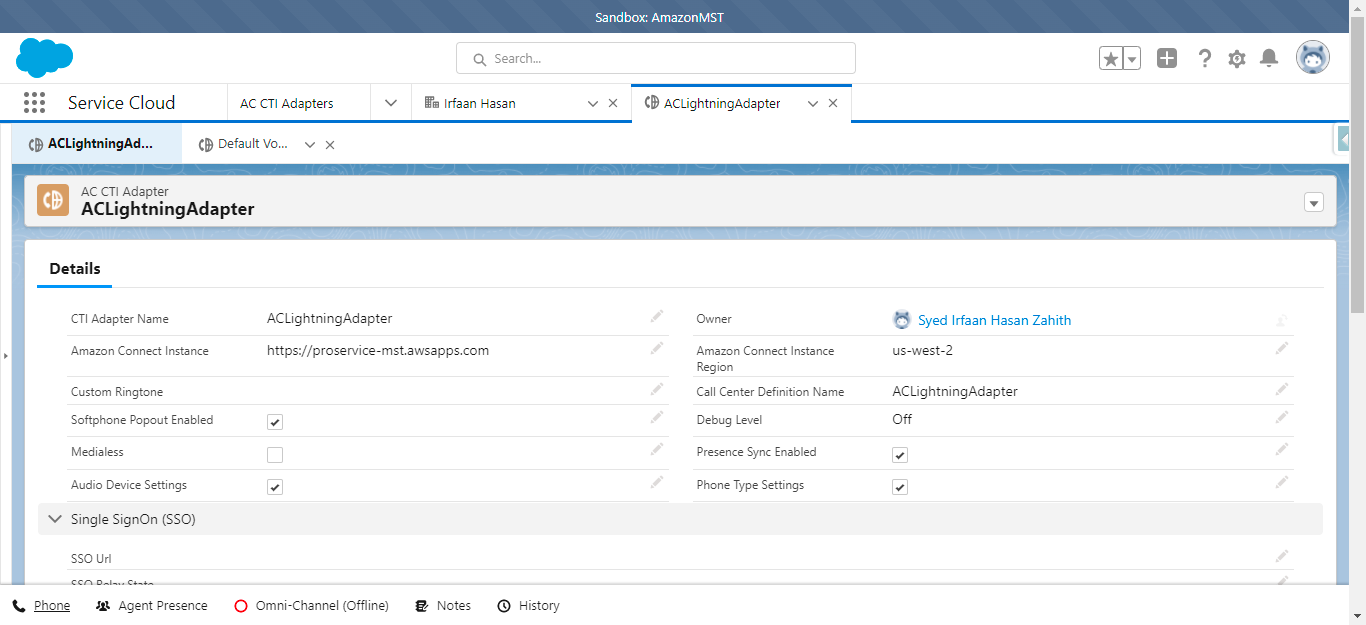The width and height of the screenshot is (1366, 625).
Task: Open the Setup gear icon
Action: click(x=1237, y=59)
